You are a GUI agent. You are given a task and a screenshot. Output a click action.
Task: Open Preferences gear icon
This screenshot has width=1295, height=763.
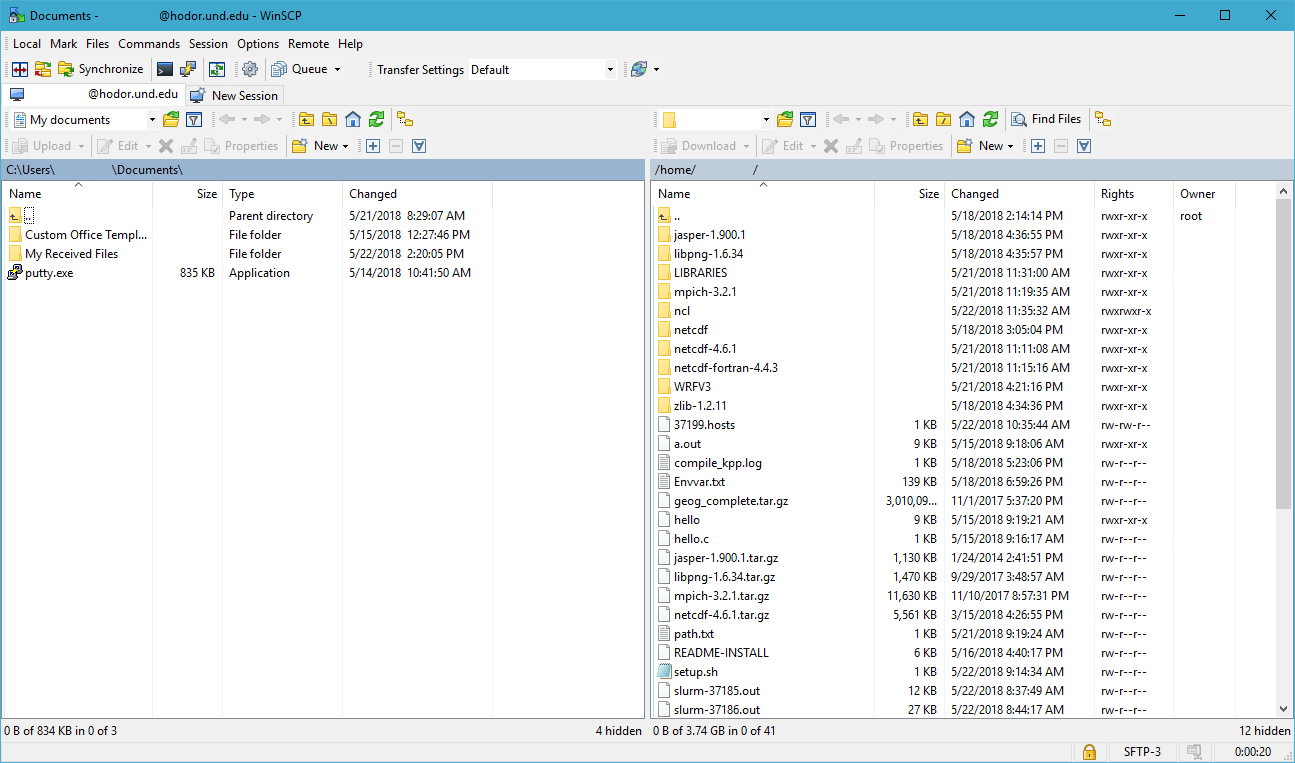coord(250,69)
